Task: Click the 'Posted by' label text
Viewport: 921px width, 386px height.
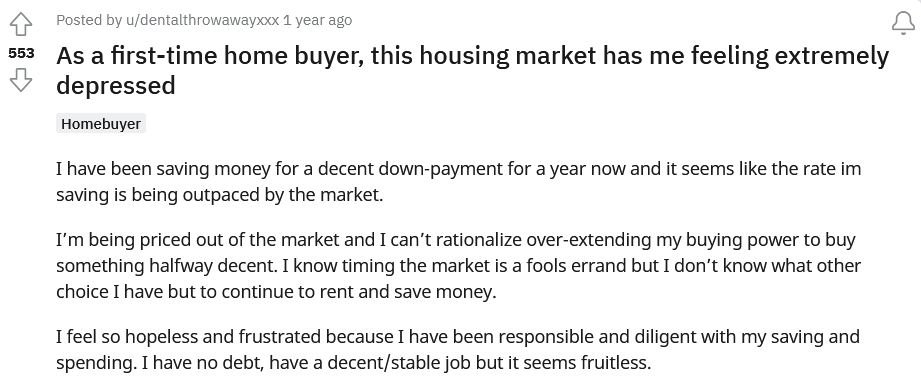Action: pyautogui.click(x=89, y=20)
